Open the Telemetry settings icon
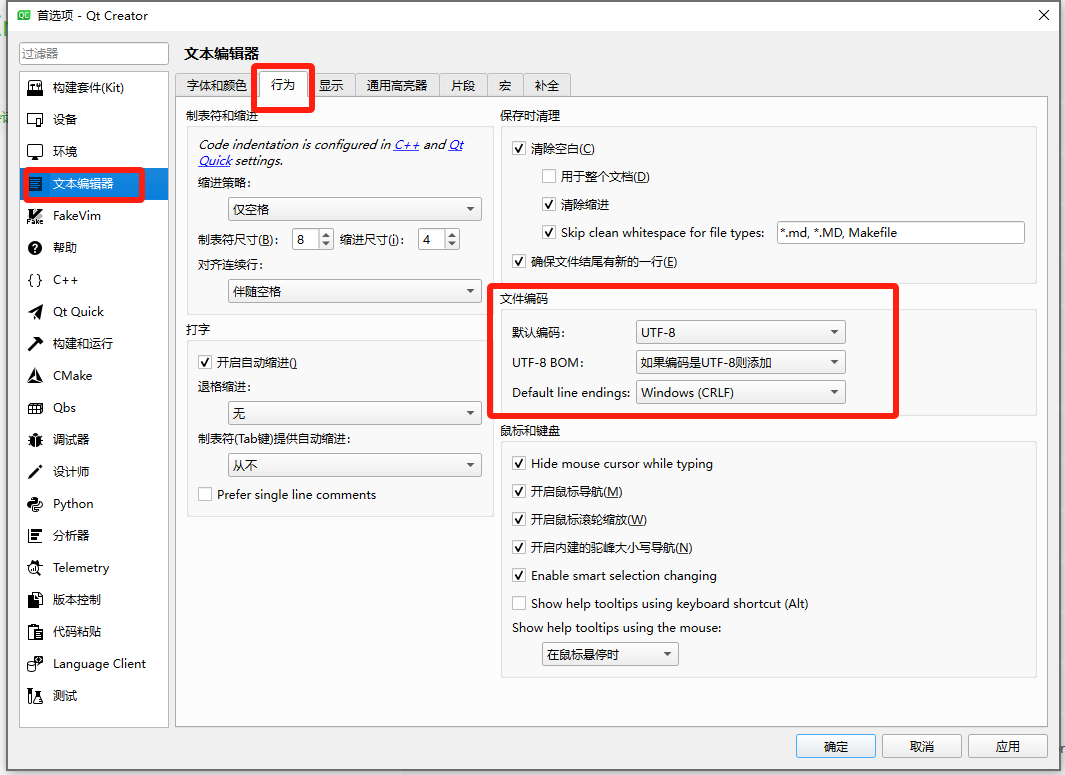The width and height of the screenshot is (1065, 775). click(35, 568)
